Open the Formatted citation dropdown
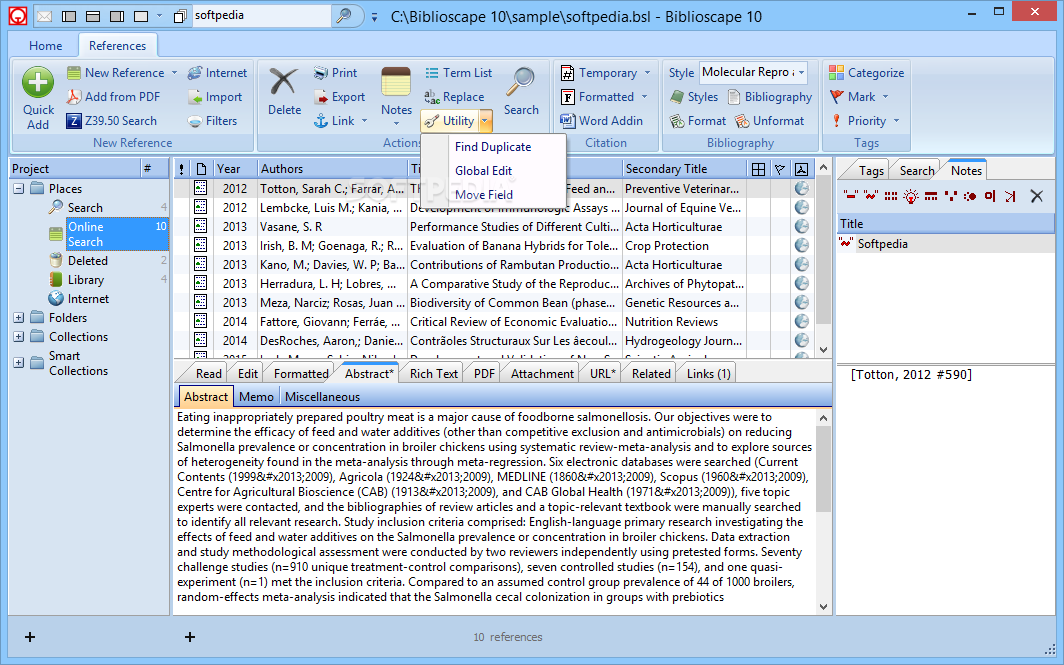1064x665 pixels. pyautogui.click(x=644, y=97)
